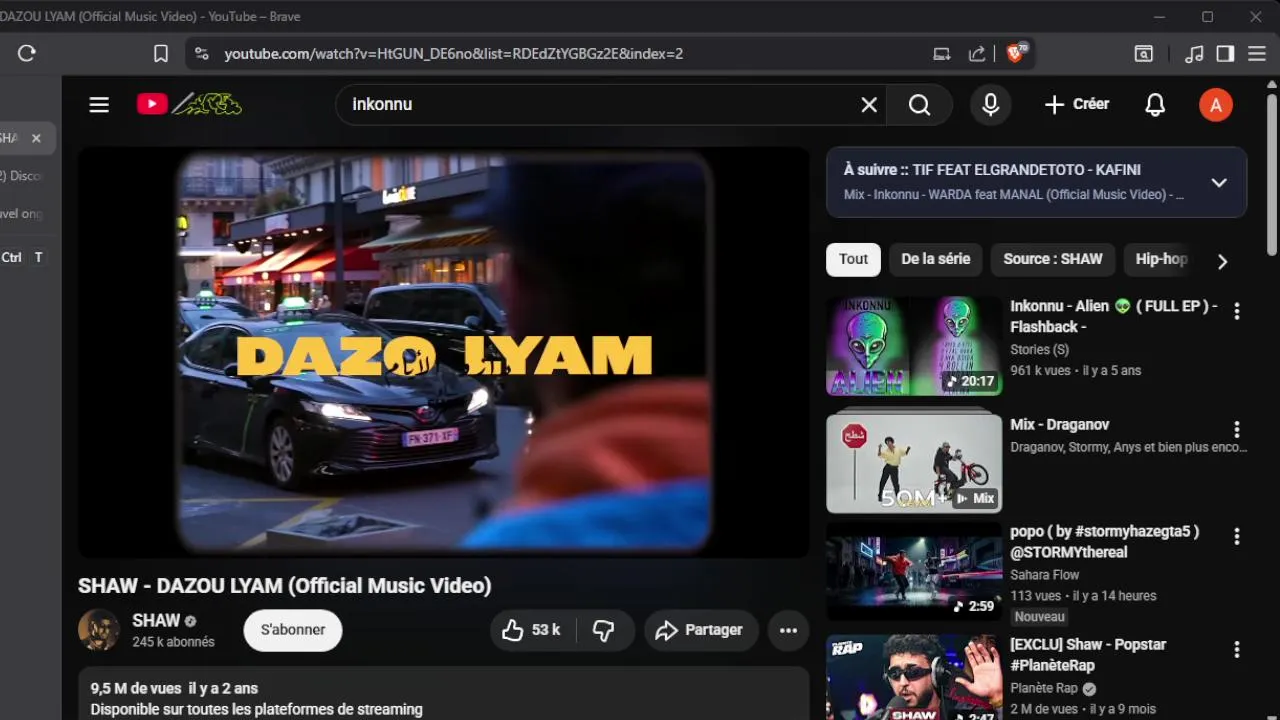The width and height of the screenshot is (1280, 720).
Task: Open the Brave Leo sidebar search icon
Action: coord(1143,54)
